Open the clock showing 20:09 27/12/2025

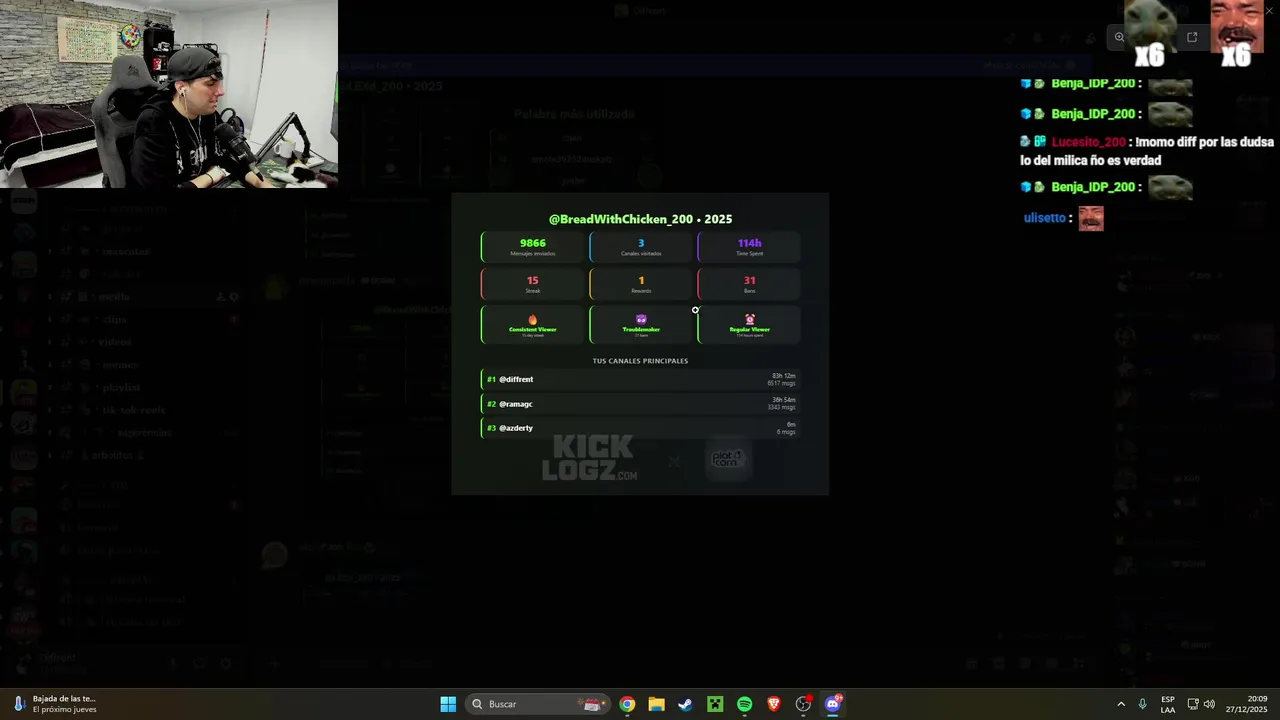1247,704
